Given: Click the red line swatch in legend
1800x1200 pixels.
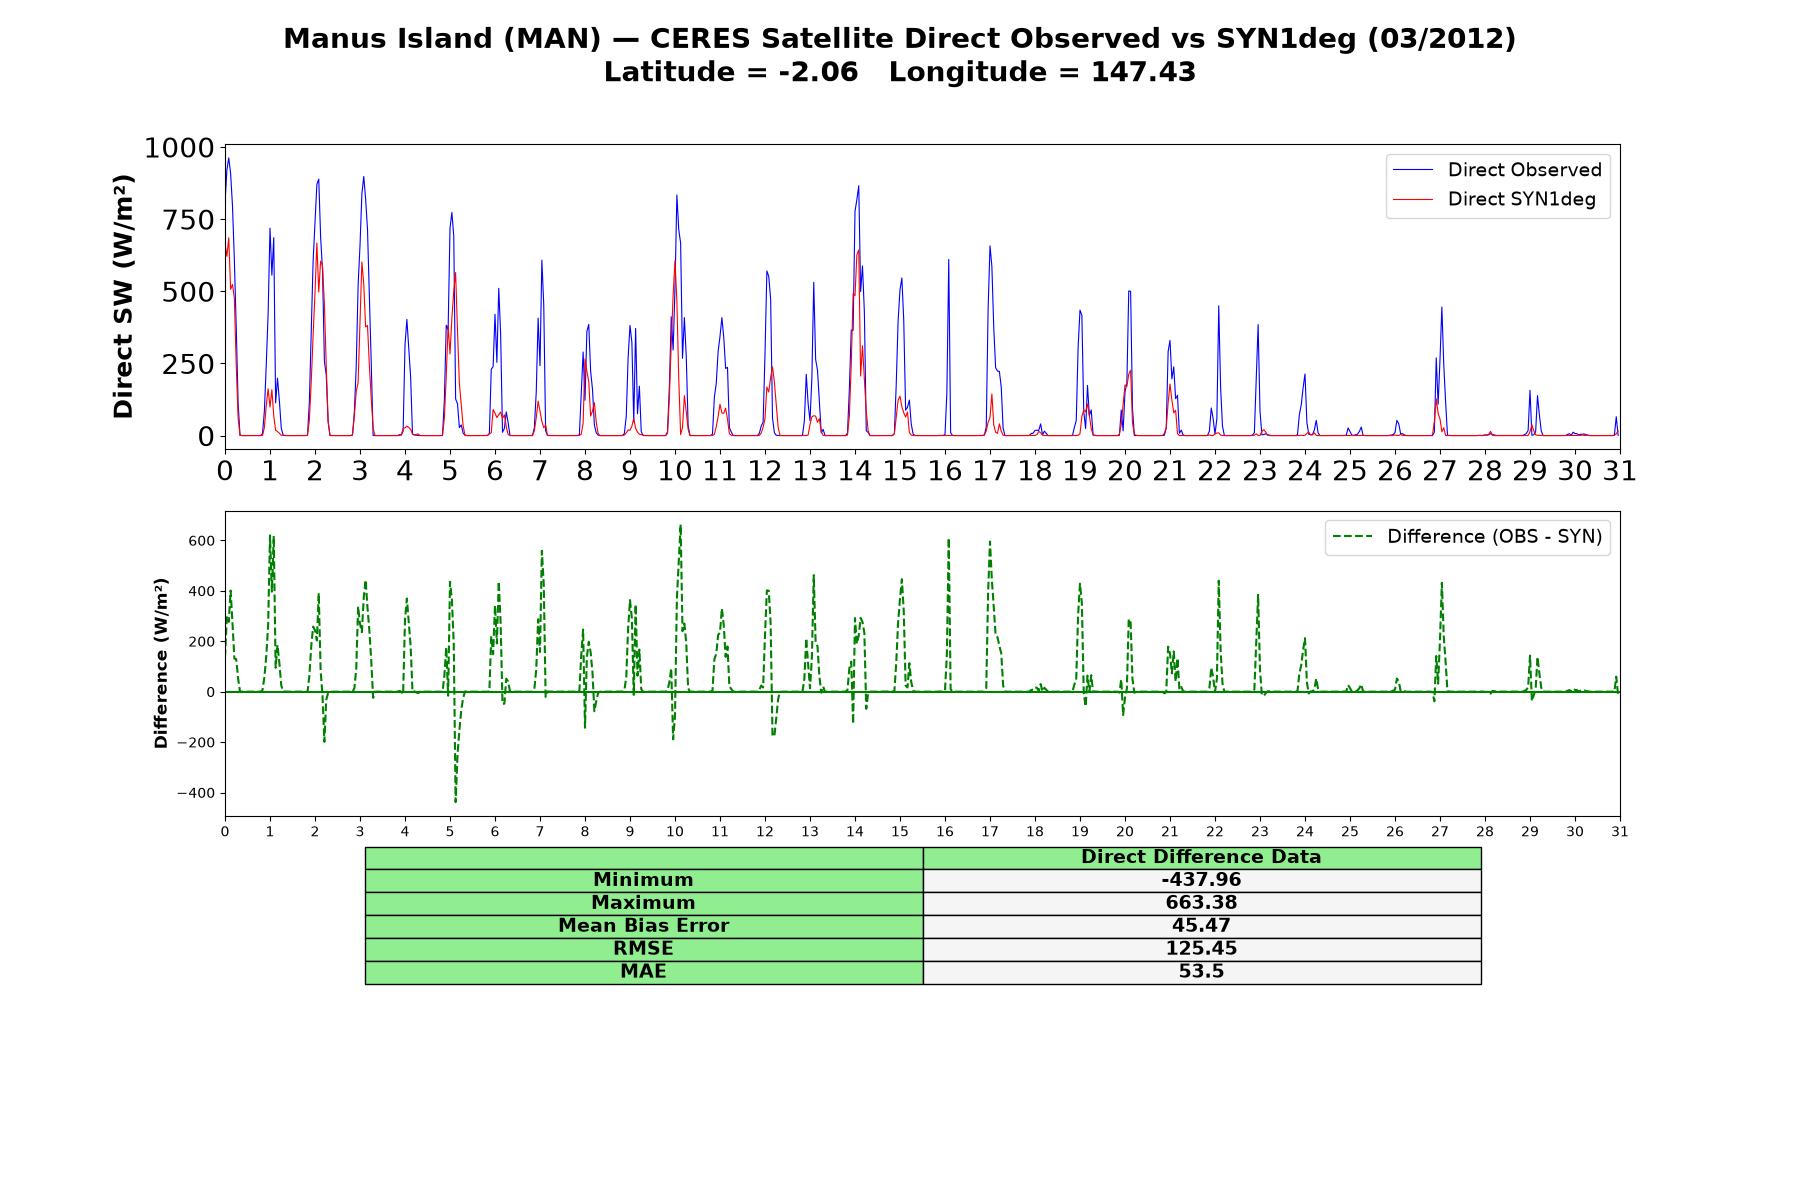Looking at the screenshot, I should pyautogui.click(x=1414, y=199).
